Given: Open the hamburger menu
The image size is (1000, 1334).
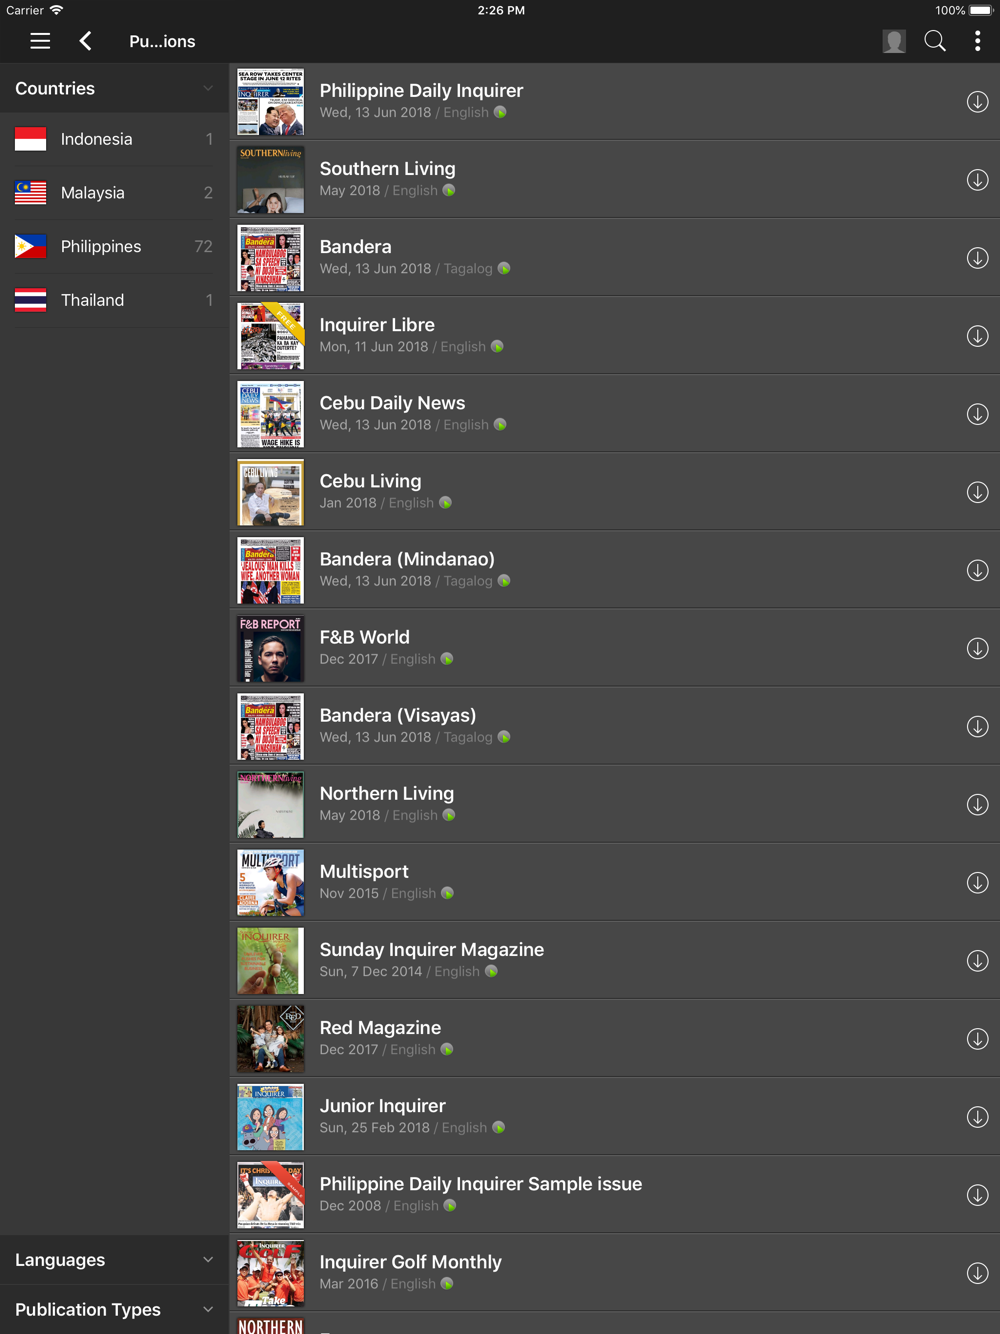Looking at the screenshot, I should (40, 41).
